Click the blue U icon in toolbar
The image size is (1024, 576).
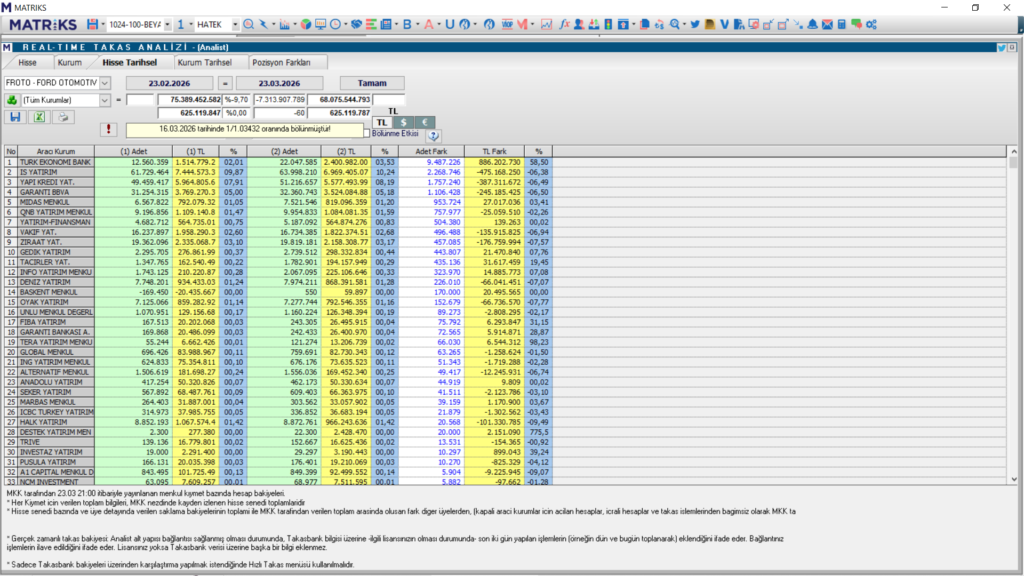(449, 24)
